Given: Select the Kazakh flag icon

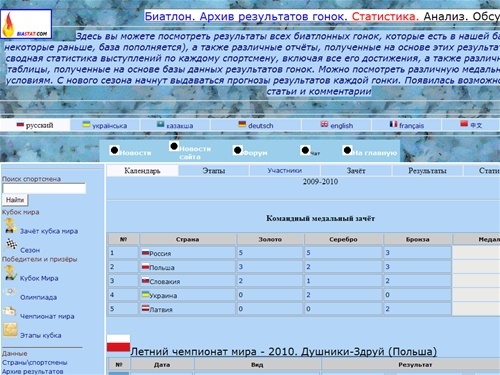Looking at the screenshot, I should click(x=161, y=125).
